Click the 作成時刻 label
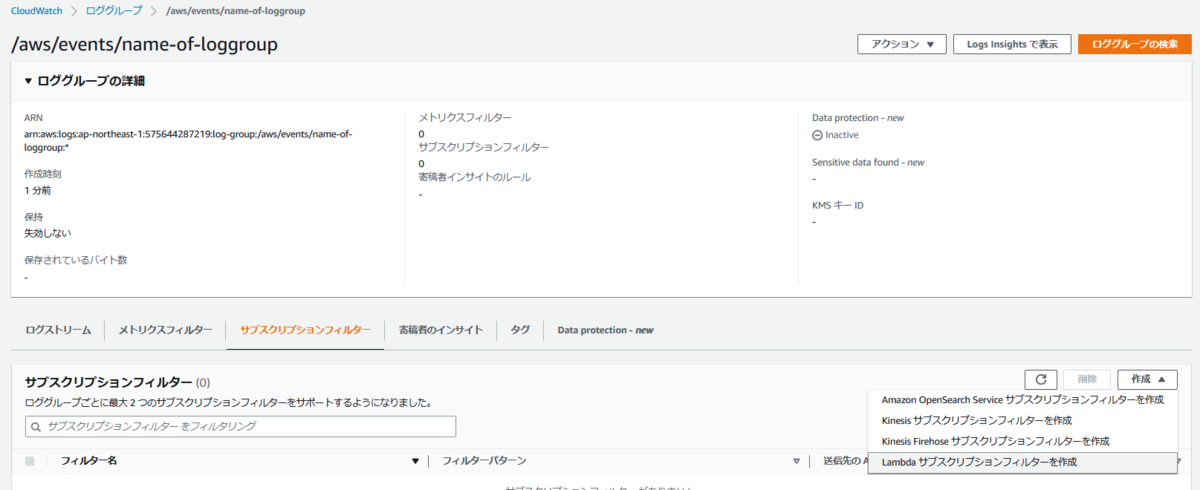 [x=43, y=174]
